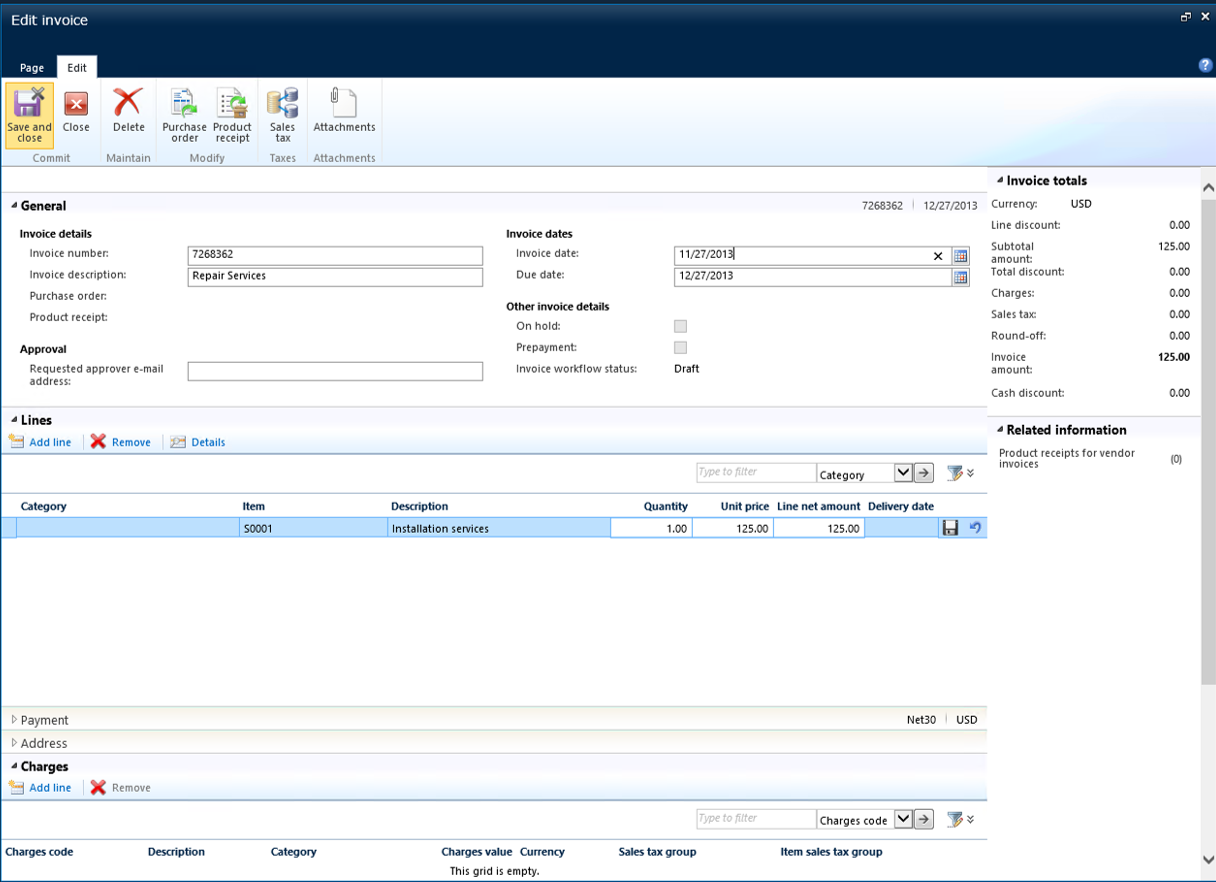Toggle the On hold checkbox
This screenshot has width=1216, height=882.
coord(680,326)
